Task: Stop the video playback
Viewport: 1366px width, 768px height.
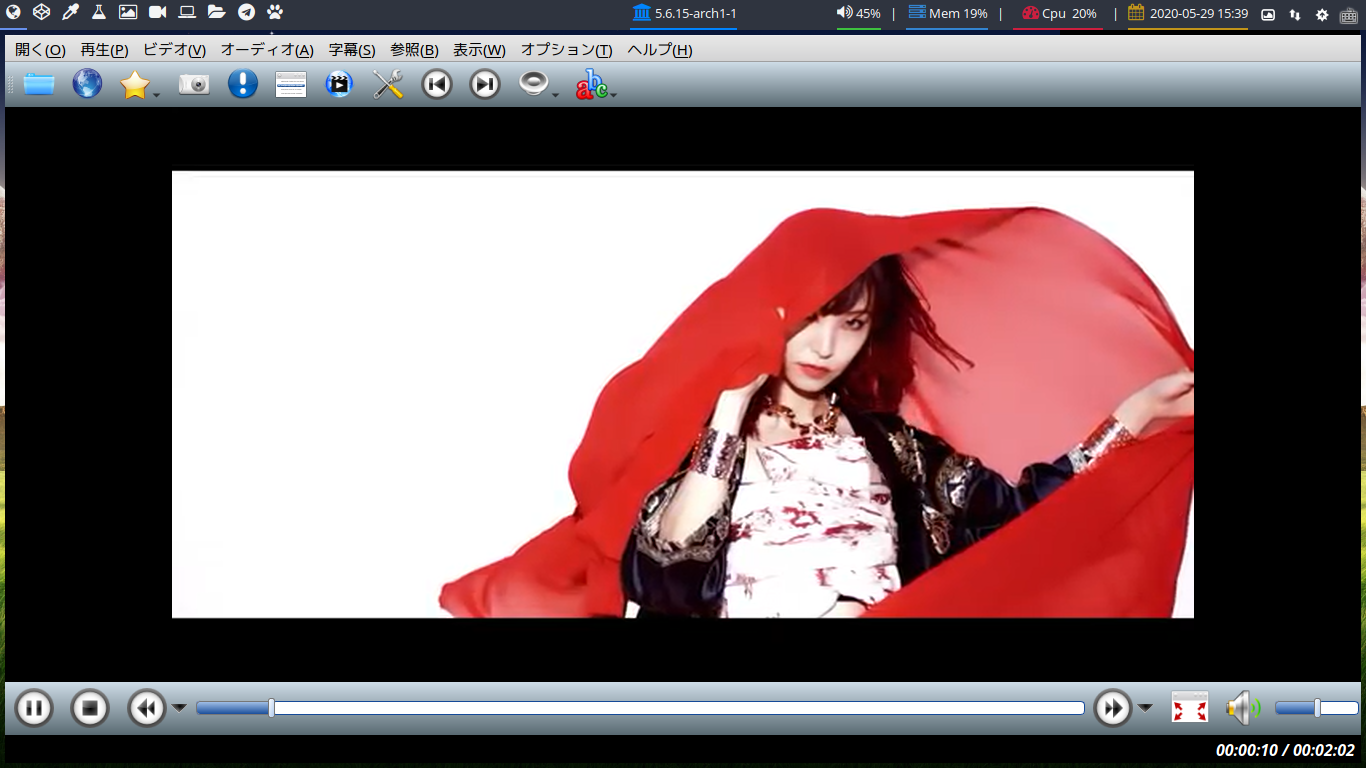Action: pos(90,708)
